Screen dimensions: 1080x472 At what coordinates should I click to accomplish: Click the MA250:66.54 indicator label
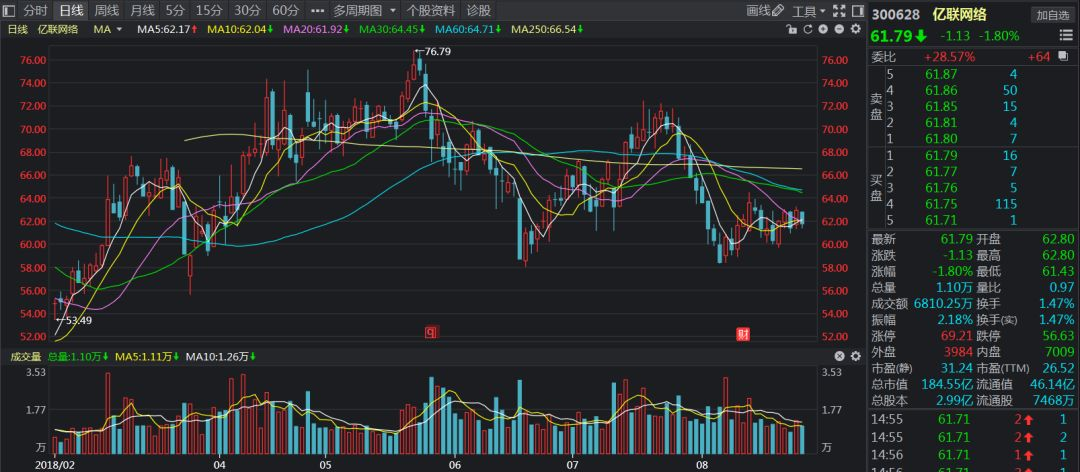click(548, 29)
